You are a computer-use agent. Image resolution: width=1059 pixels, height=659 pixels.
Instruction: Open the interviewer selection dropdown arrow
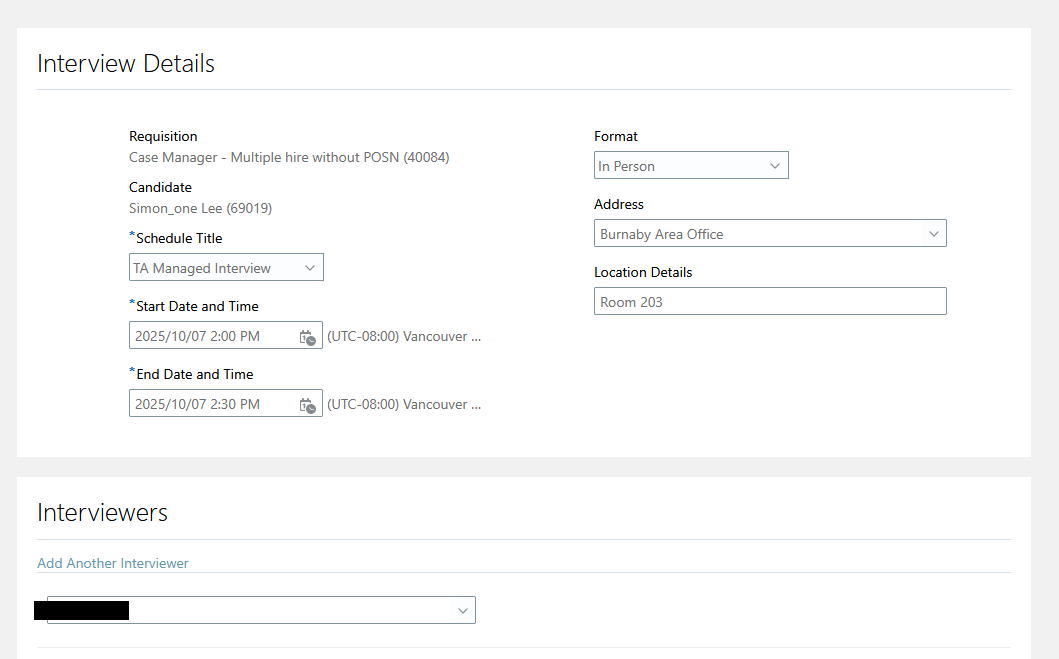462,610
